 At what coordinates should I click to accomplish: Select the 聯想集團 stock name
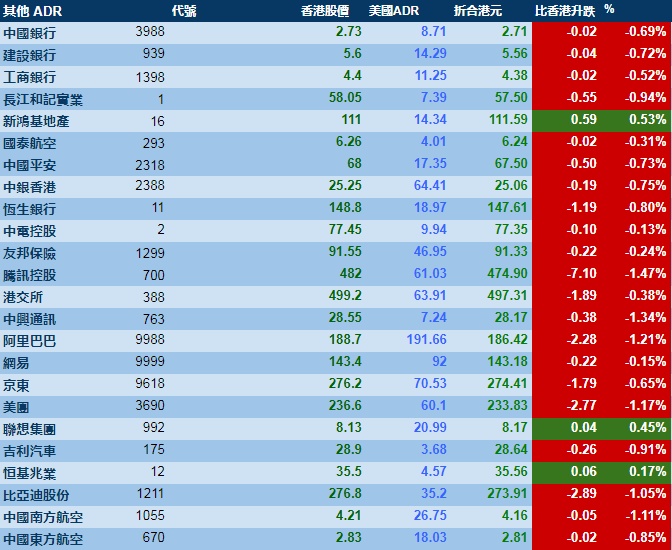pos(30,429)
